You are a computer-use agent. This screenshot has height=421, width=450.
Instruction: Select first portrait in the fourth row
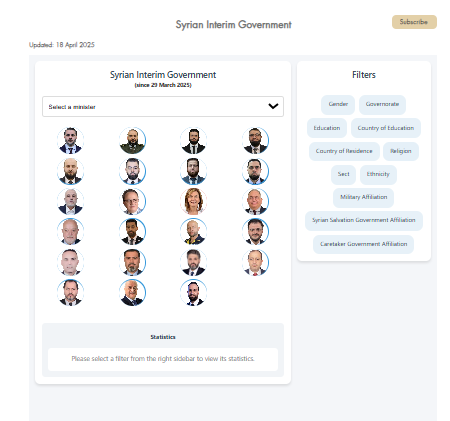[x=70, y=232]
